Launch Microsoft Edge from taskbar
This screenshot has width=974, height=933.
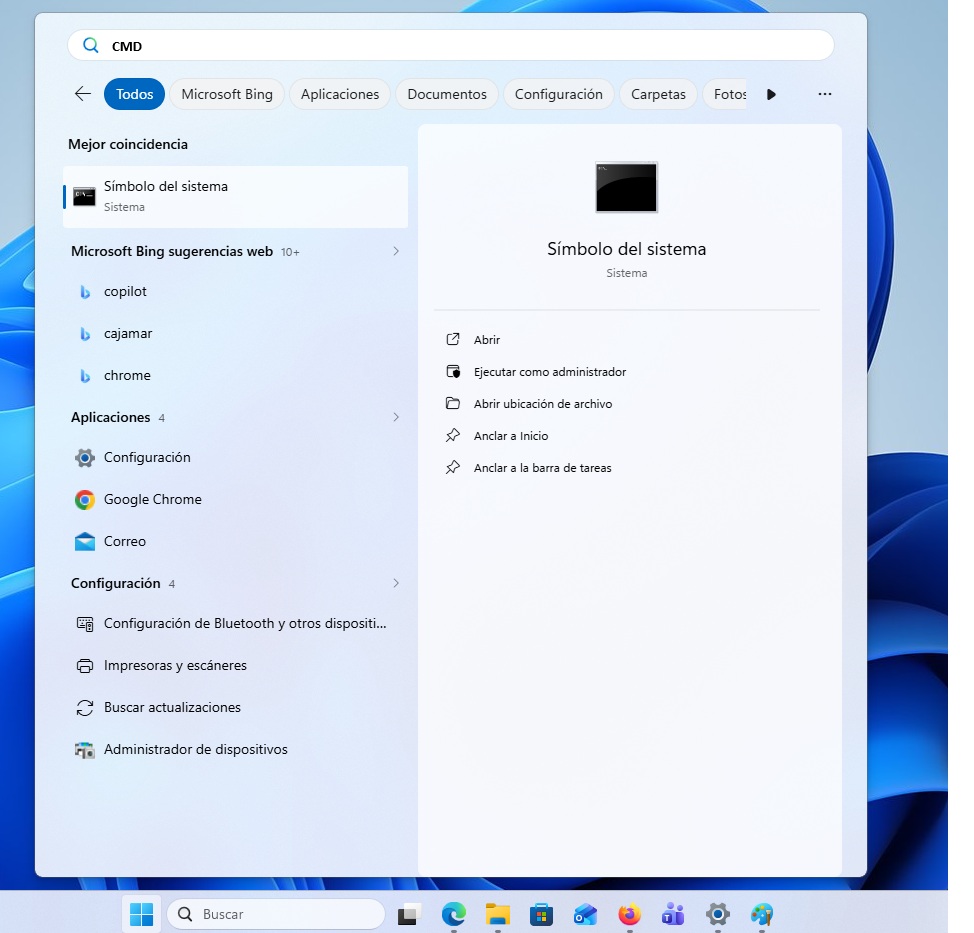453,914
